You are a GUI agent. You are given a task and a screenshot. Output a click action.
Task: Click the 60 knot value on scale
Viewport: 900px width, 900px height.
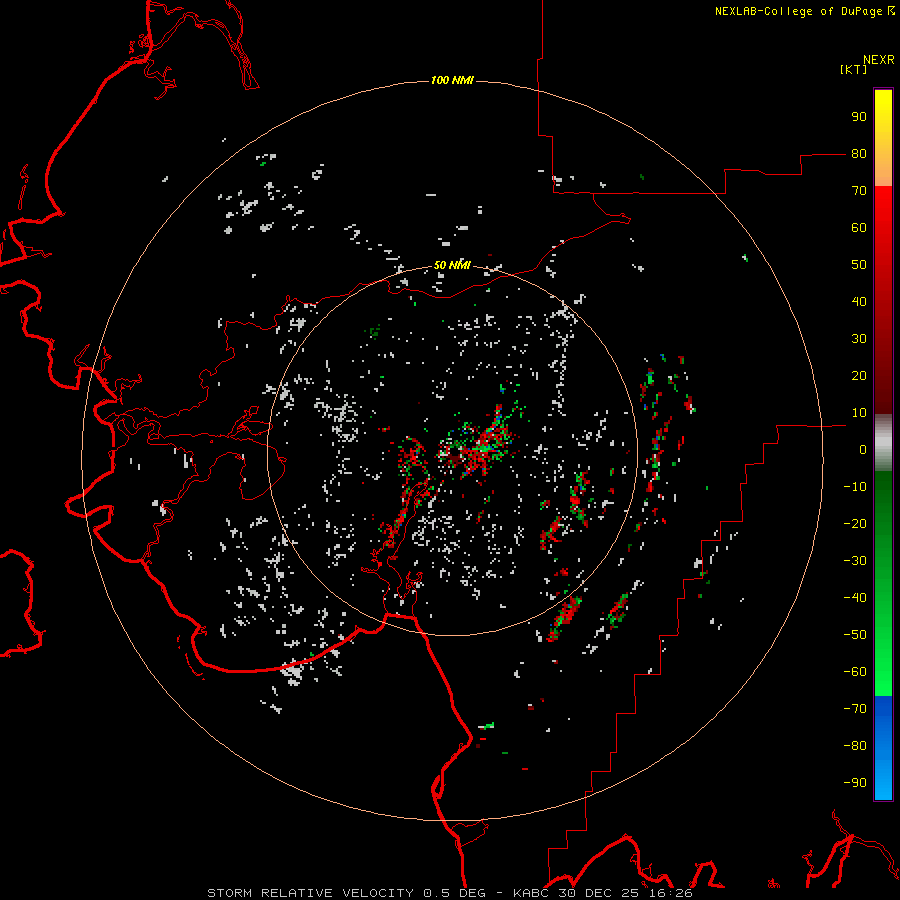click(x=859, y=228)
